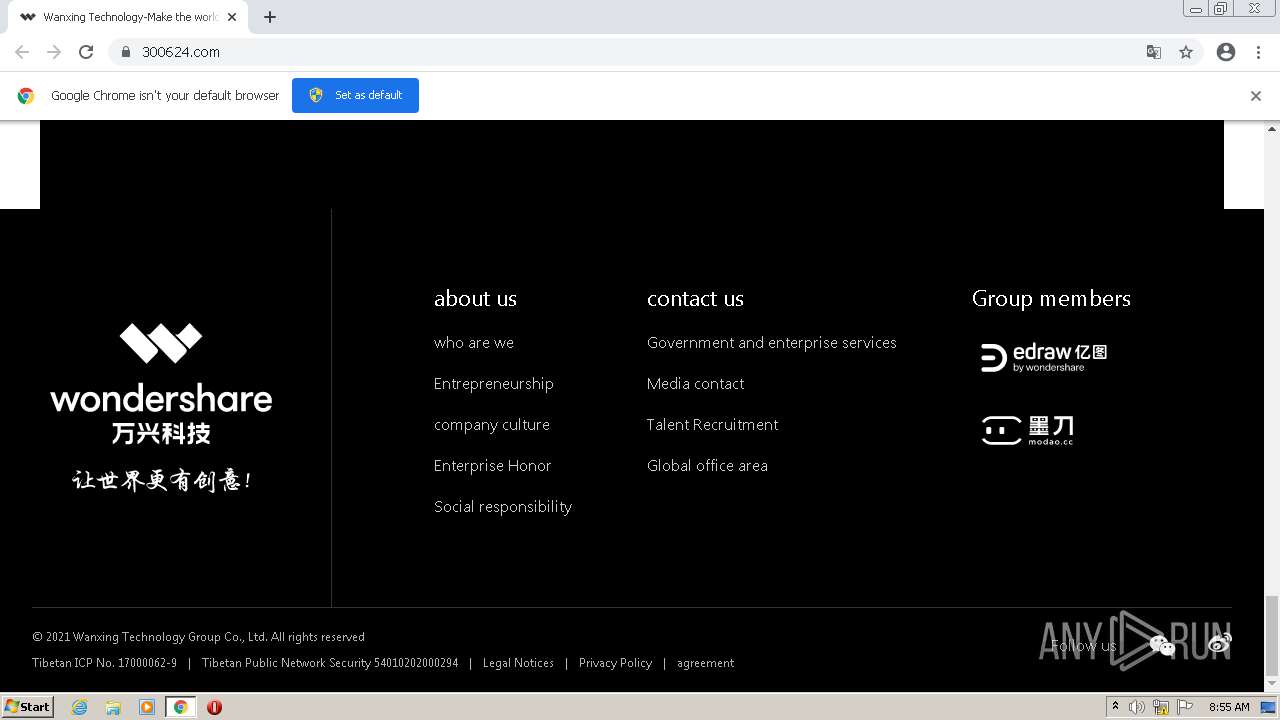Image resolution: width=1280 pixels, height=720 pixels.
Task: Click the 8:55 AM system clock
Action: [1229, 707]
